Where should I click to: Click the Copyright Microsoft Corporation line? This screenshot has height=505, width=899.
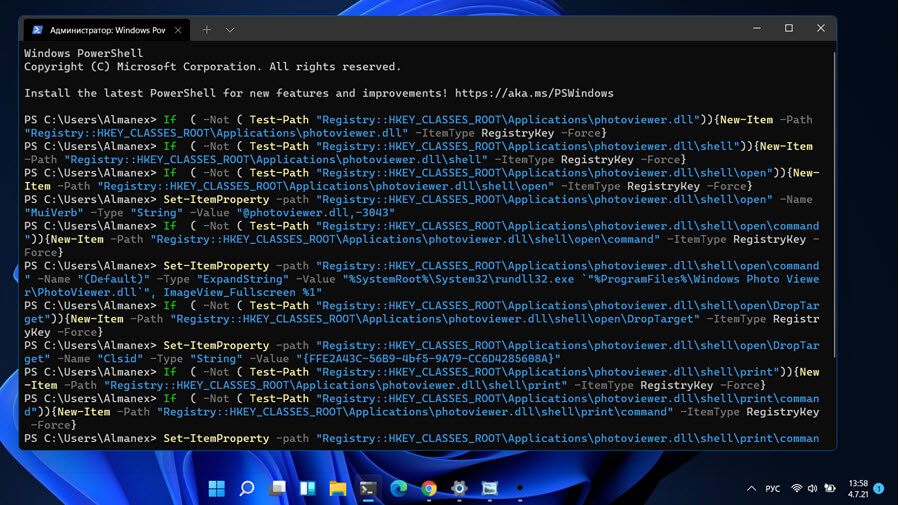(212, 66)
